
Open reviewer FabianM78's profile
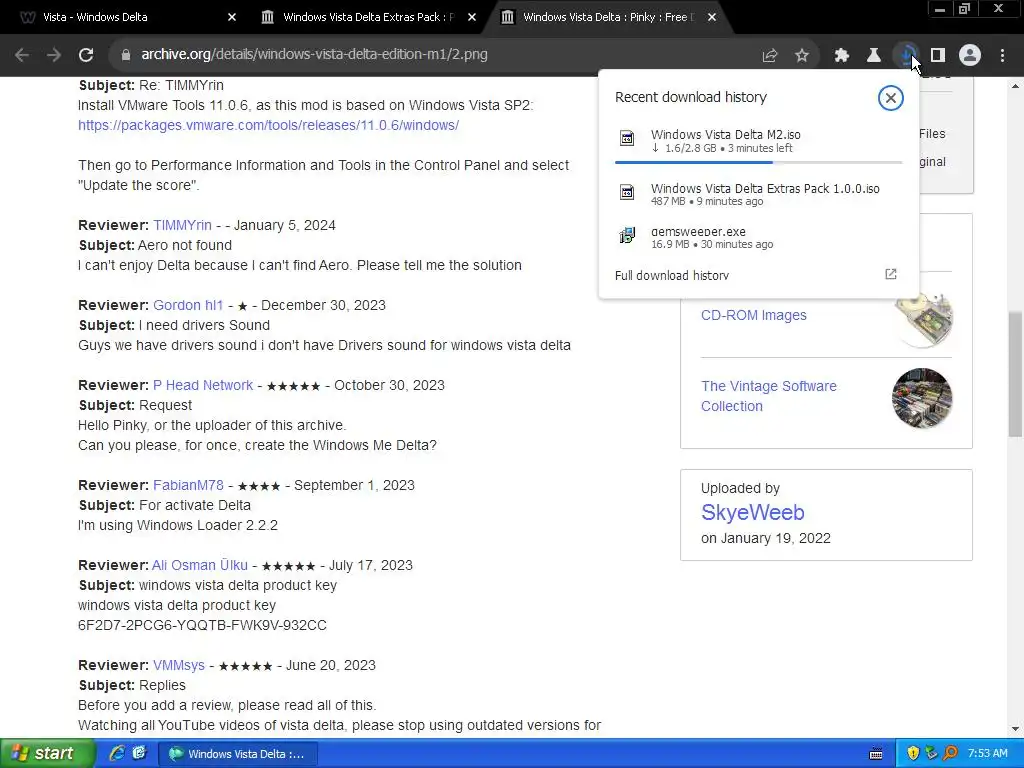pyautogui.click(x=188, y=485)
